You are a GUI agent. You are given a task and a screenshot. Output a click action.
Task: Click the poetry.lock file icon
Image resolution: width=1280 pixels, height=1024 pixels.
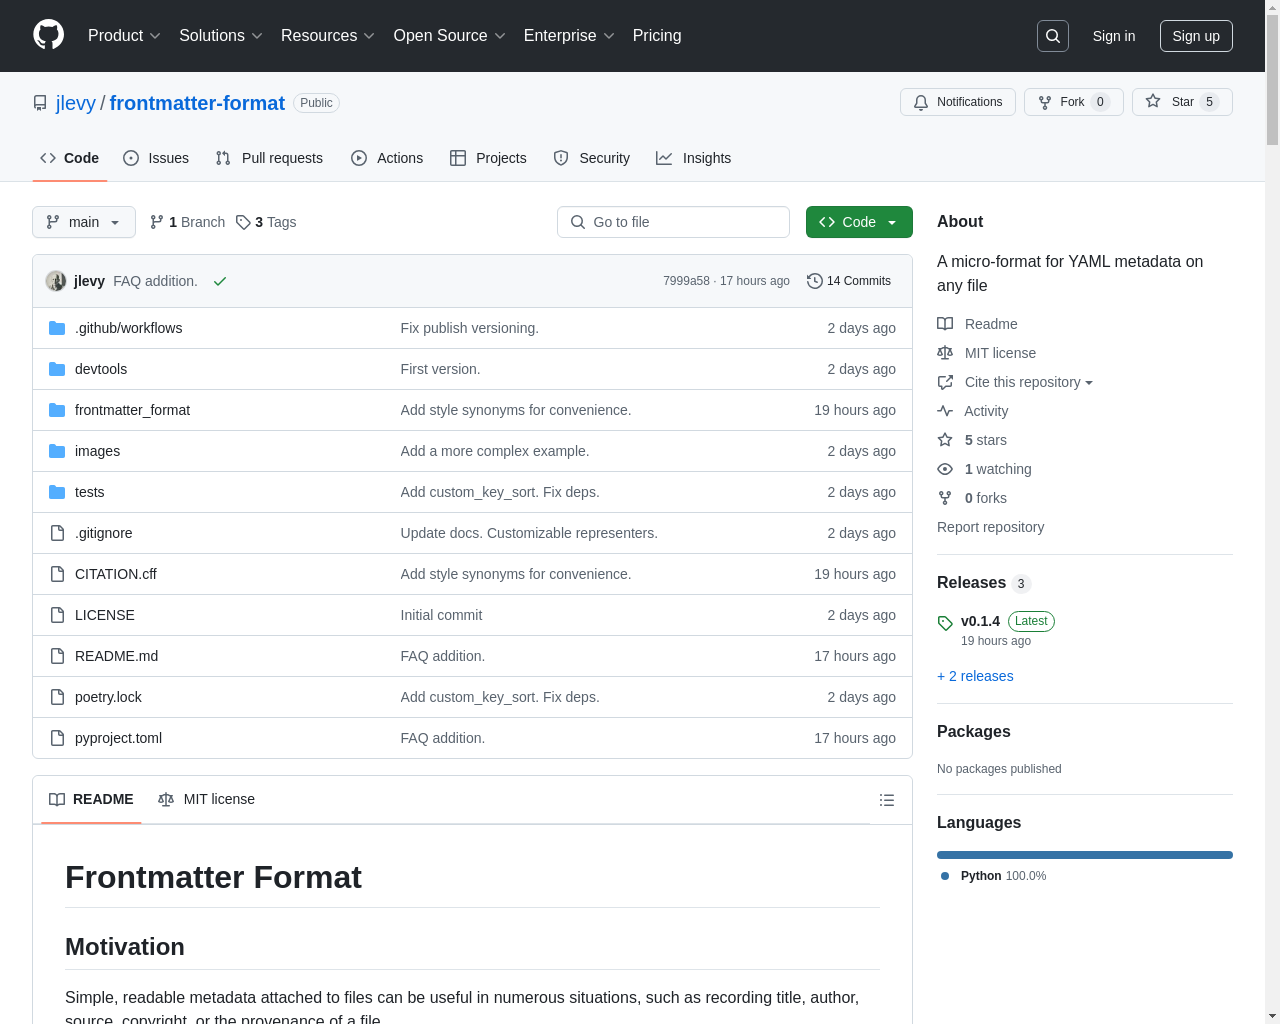click(57, 697)
